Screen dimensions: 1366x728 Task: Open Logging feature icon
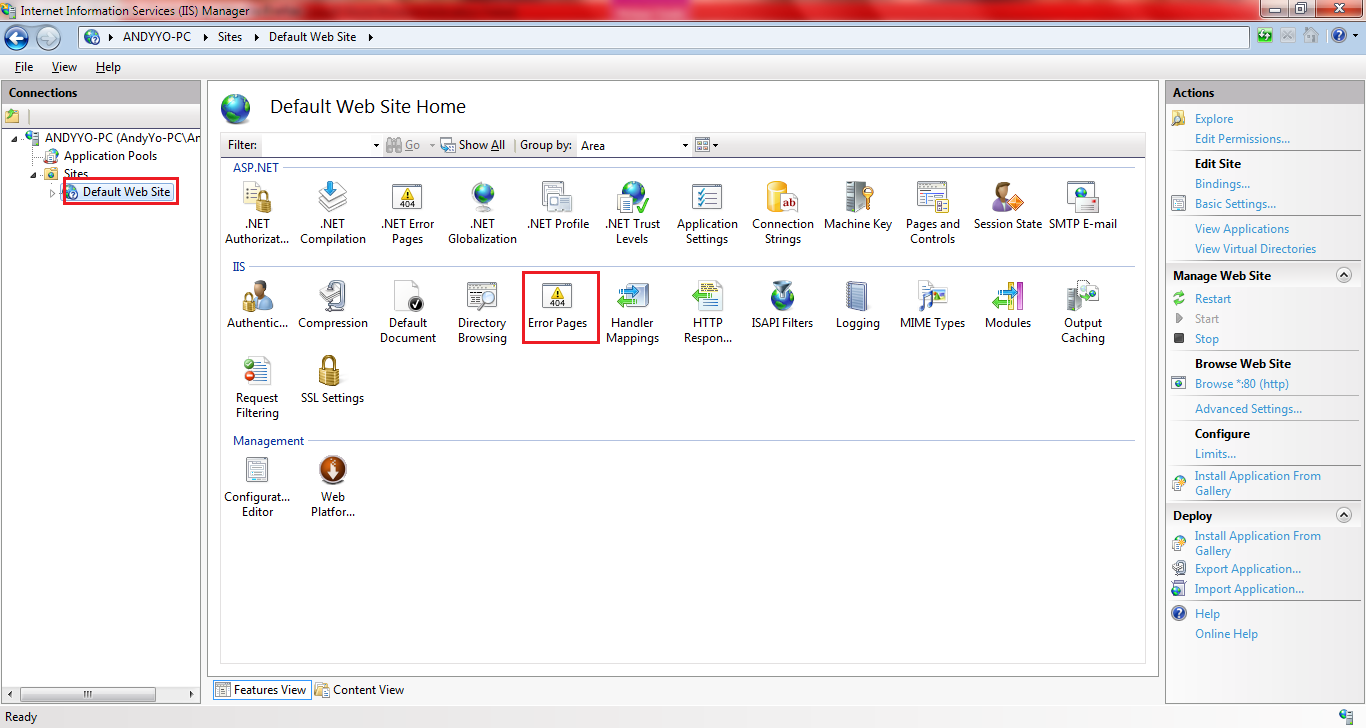[x=858, y=305]
